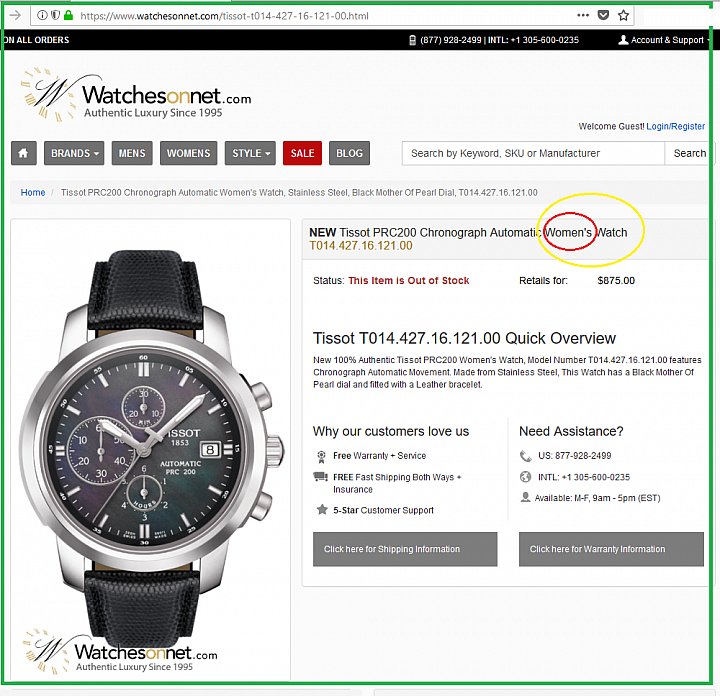Click the phone icon next to (877) 928-2499
720x696 pixels.
coord(412,40)
